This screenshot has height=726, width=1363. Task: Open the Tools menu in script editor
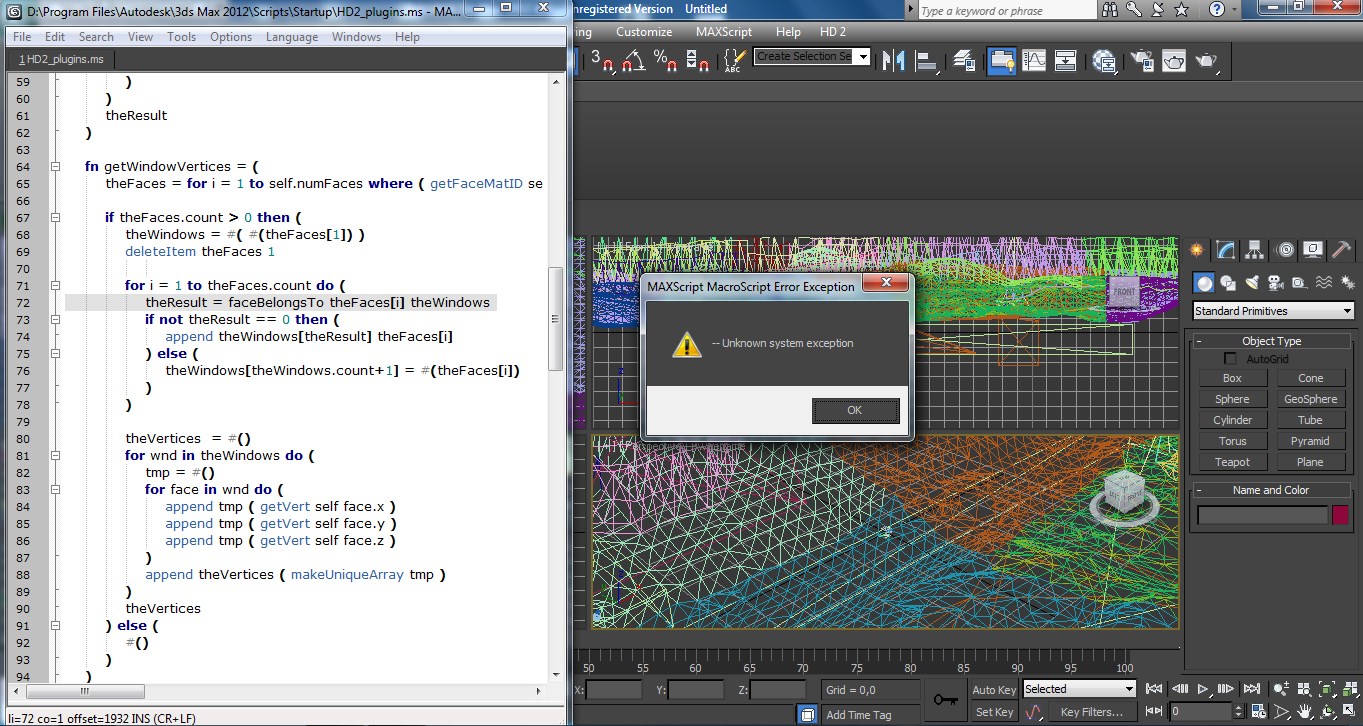[x=181, y=37]
